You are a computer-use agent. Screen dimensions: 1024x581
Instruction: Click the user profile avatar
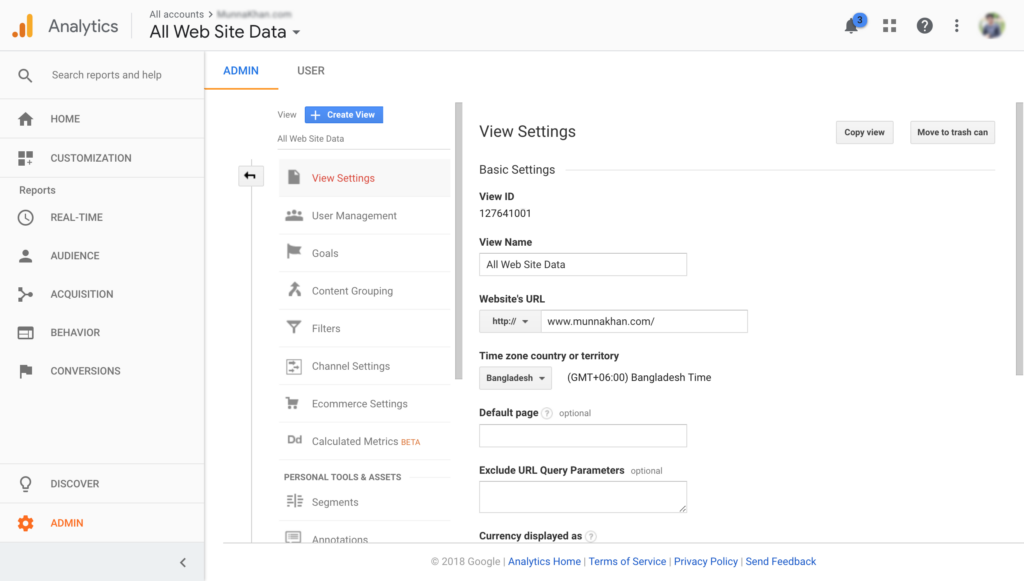(992, 26)
